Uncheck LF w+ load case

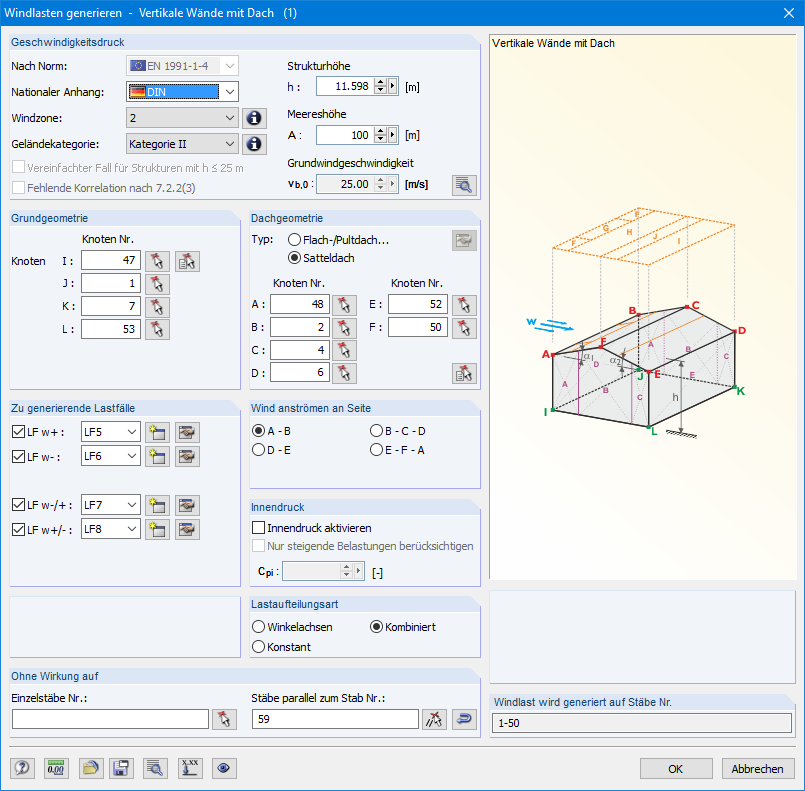coord(18,432)
